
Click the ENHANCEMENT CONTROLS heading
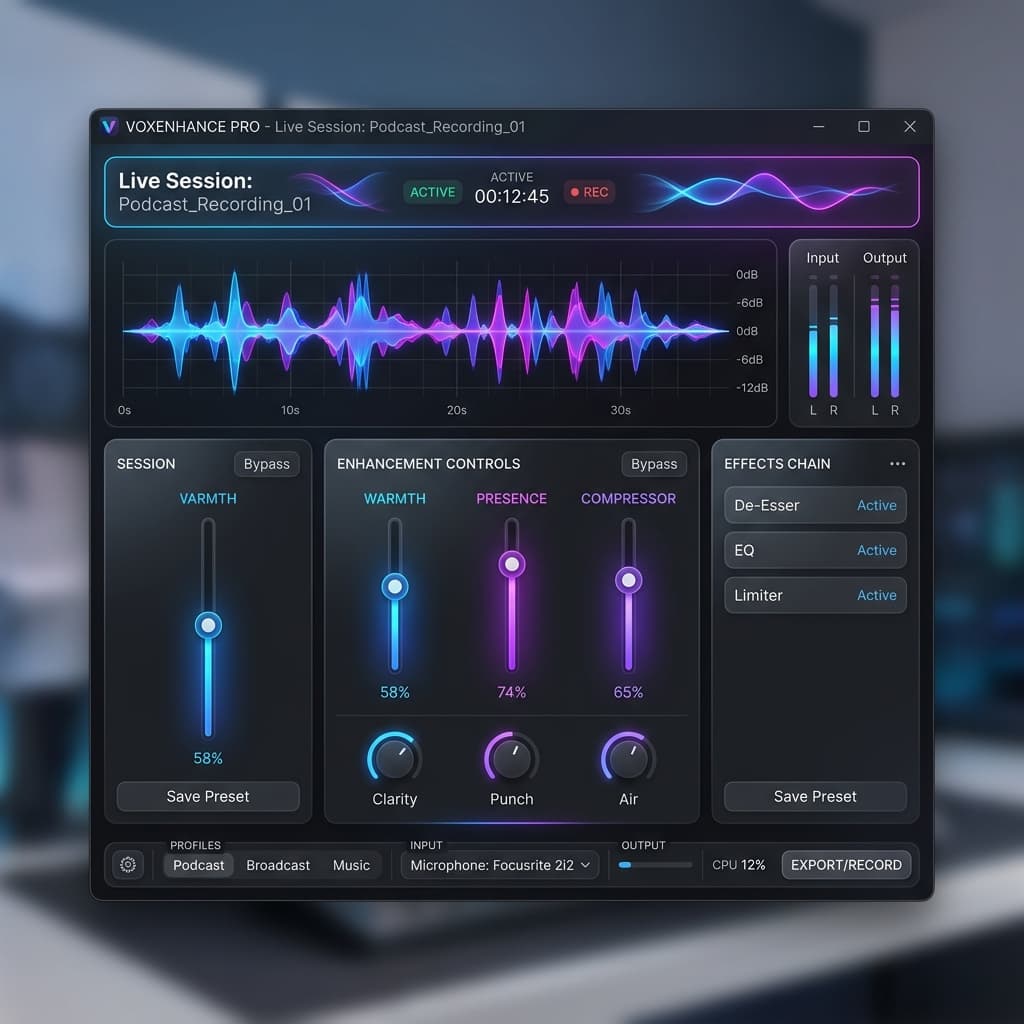428,464
